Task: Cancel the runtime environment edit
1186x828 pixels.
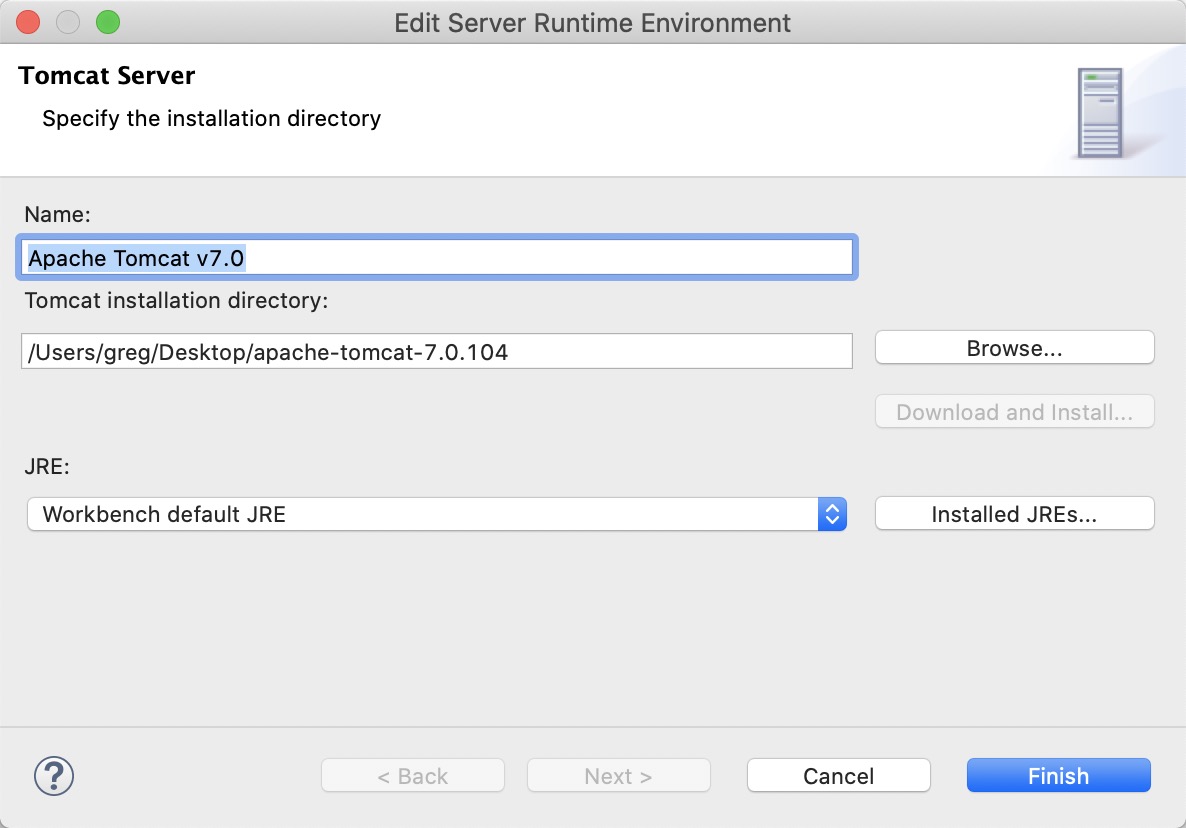Action: (839, 776)
